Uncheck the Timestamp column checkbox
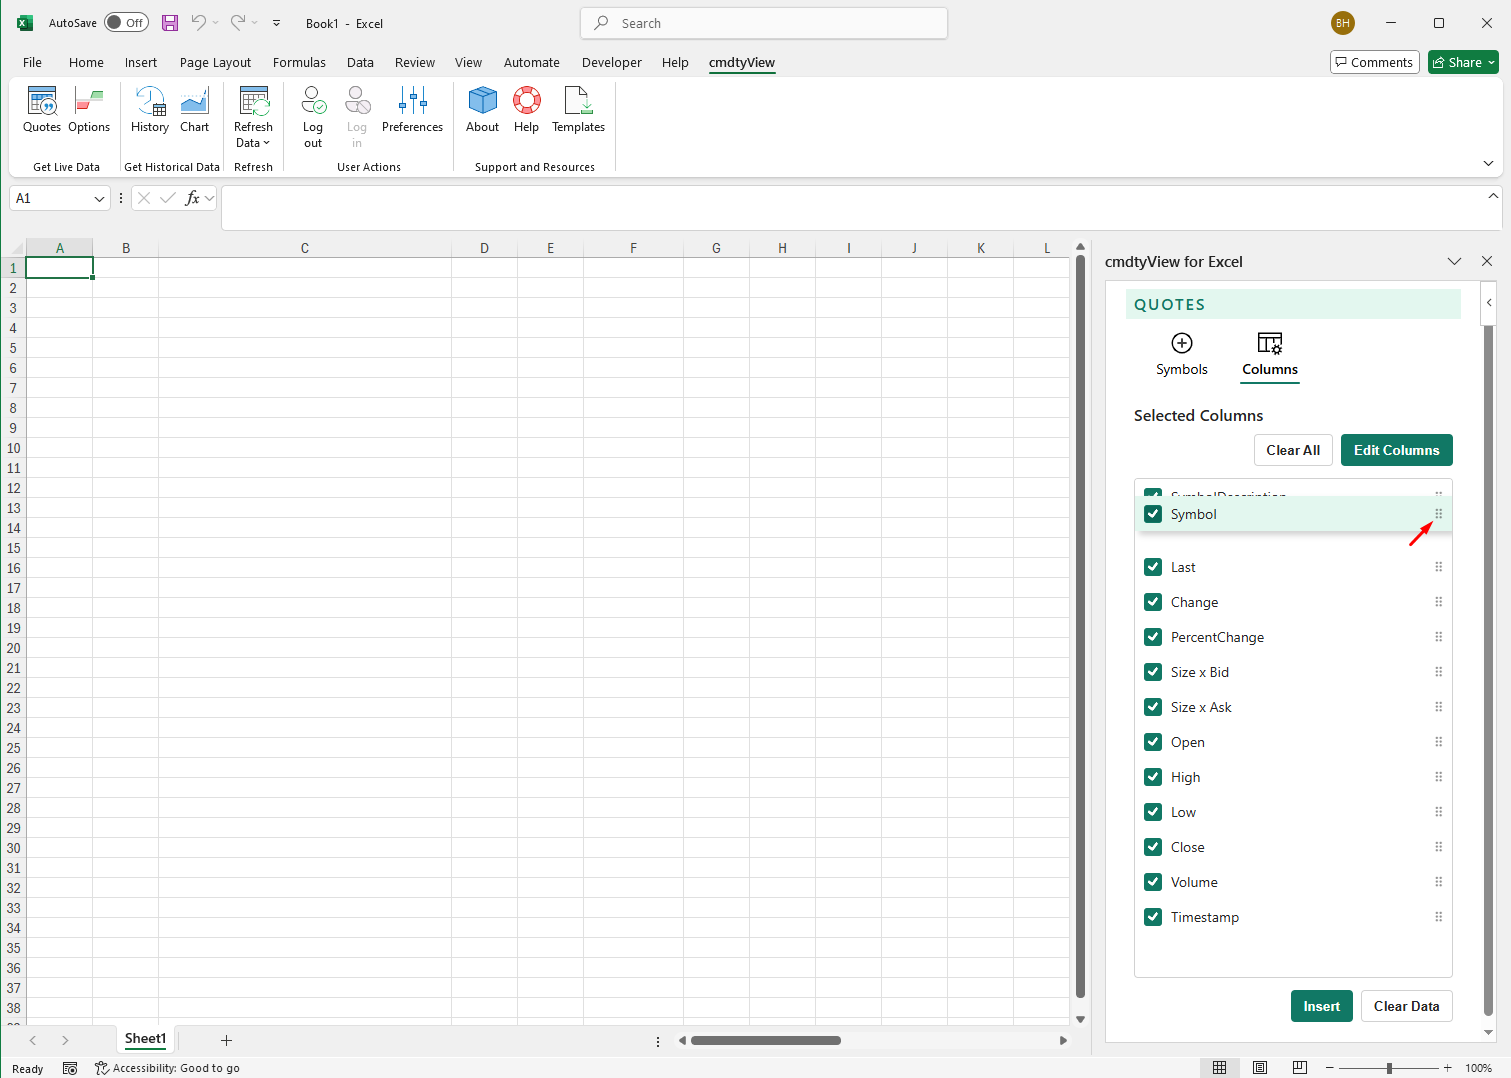The width and height of the screenshot is (1511, 1078). (x=1153, y=916)
